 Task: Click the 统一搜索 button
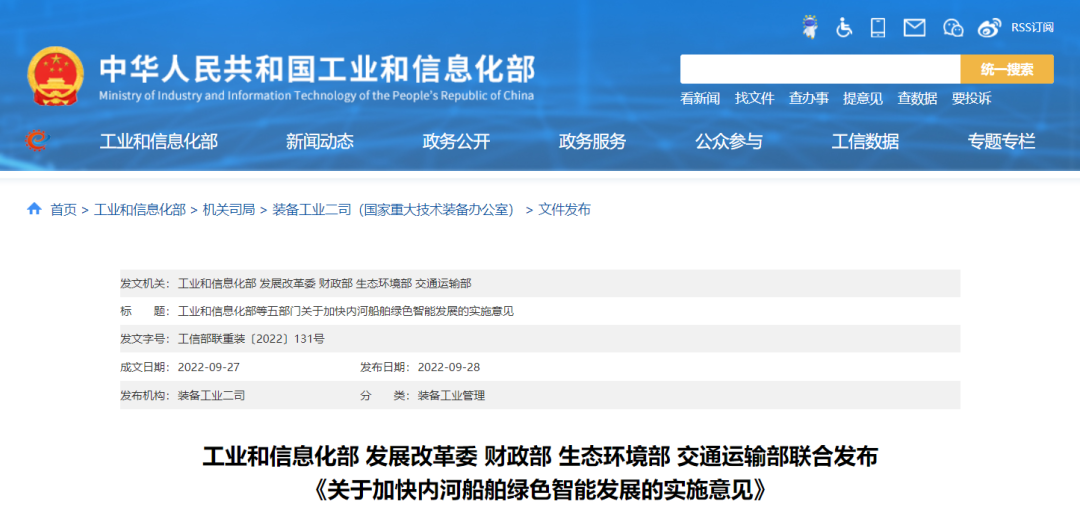(x=1007, y=69)
